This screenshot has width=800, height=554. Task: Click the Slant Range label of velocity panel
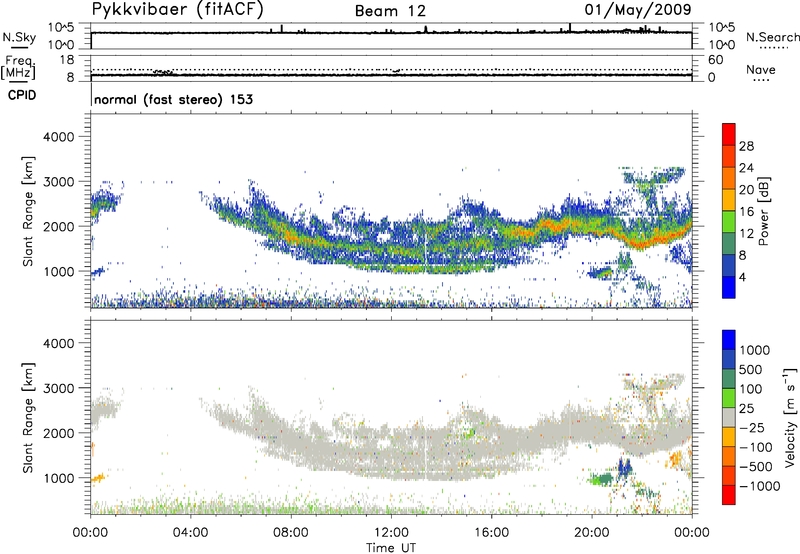28,418
